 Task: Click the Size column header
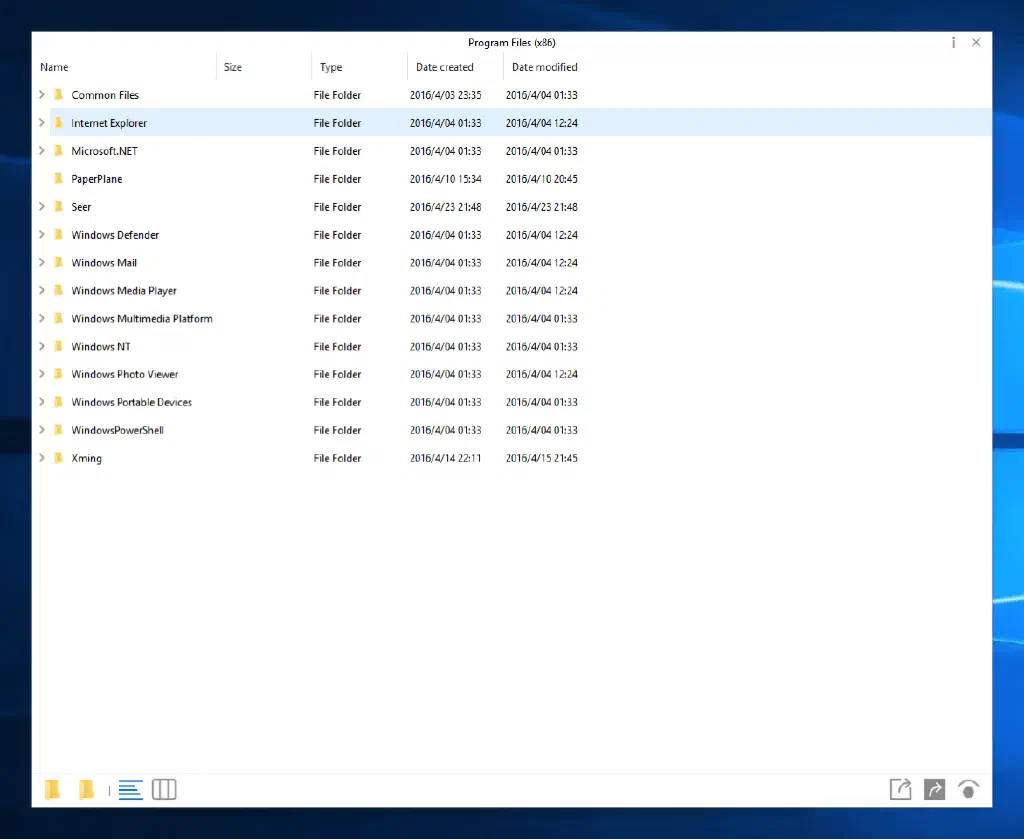(233, 67)
